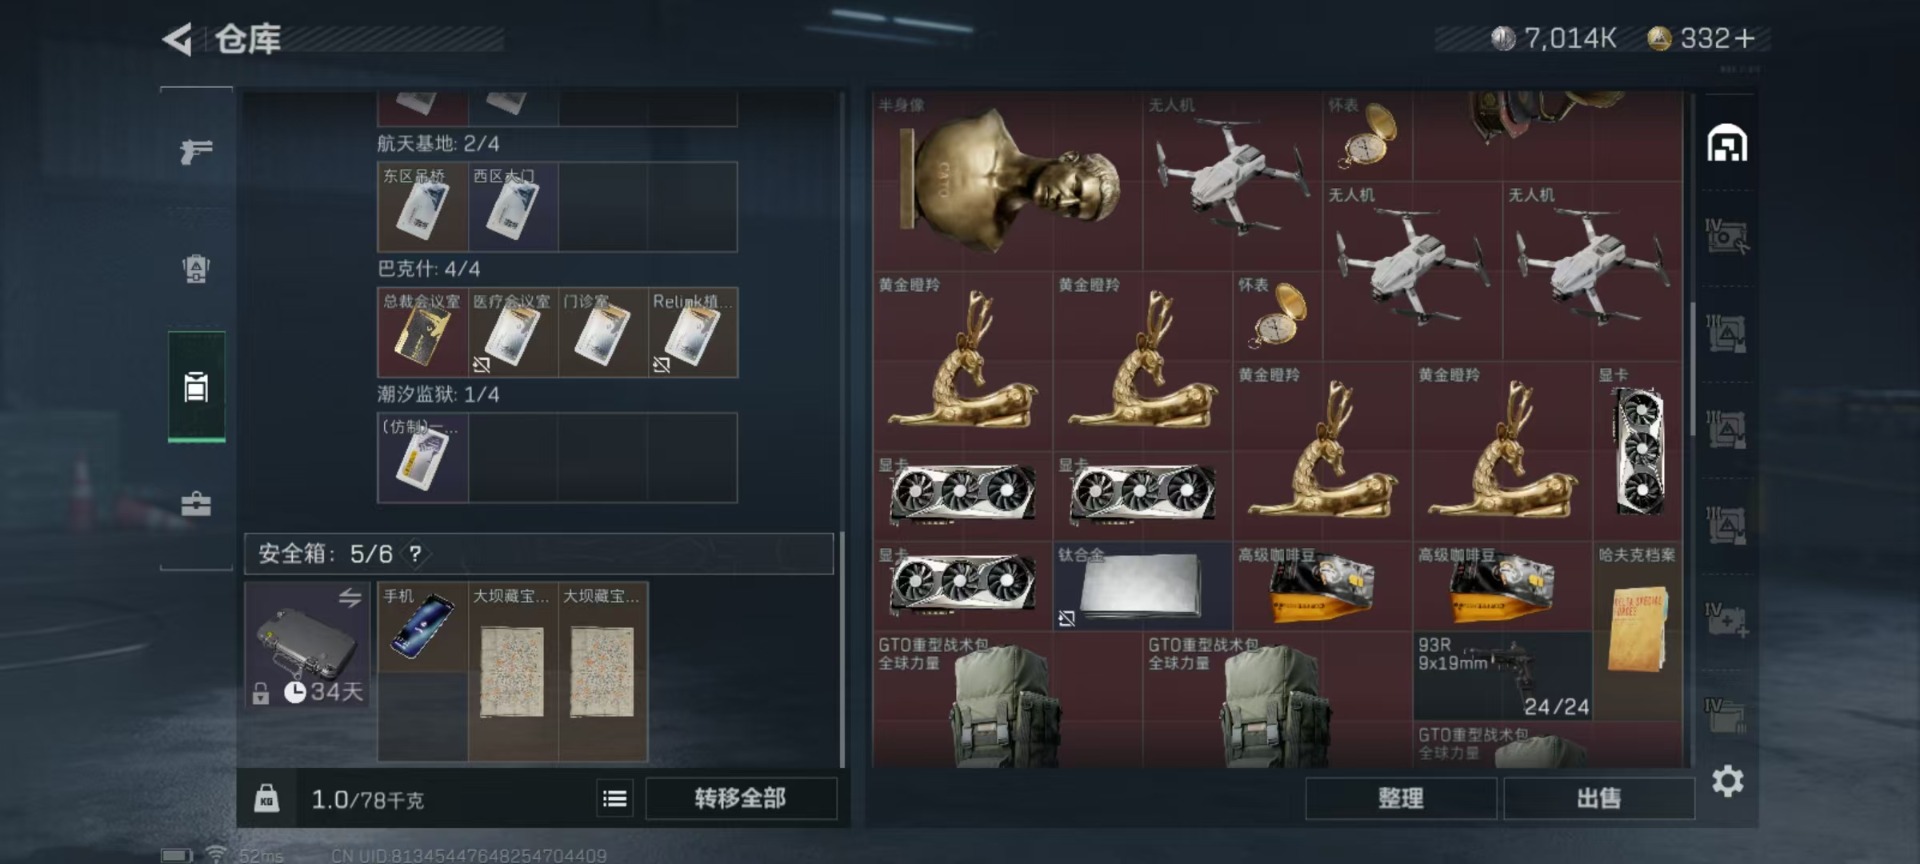Go back using the arrow beside 仓库
The image size is (1920, 864).
[x=178, y=39]
